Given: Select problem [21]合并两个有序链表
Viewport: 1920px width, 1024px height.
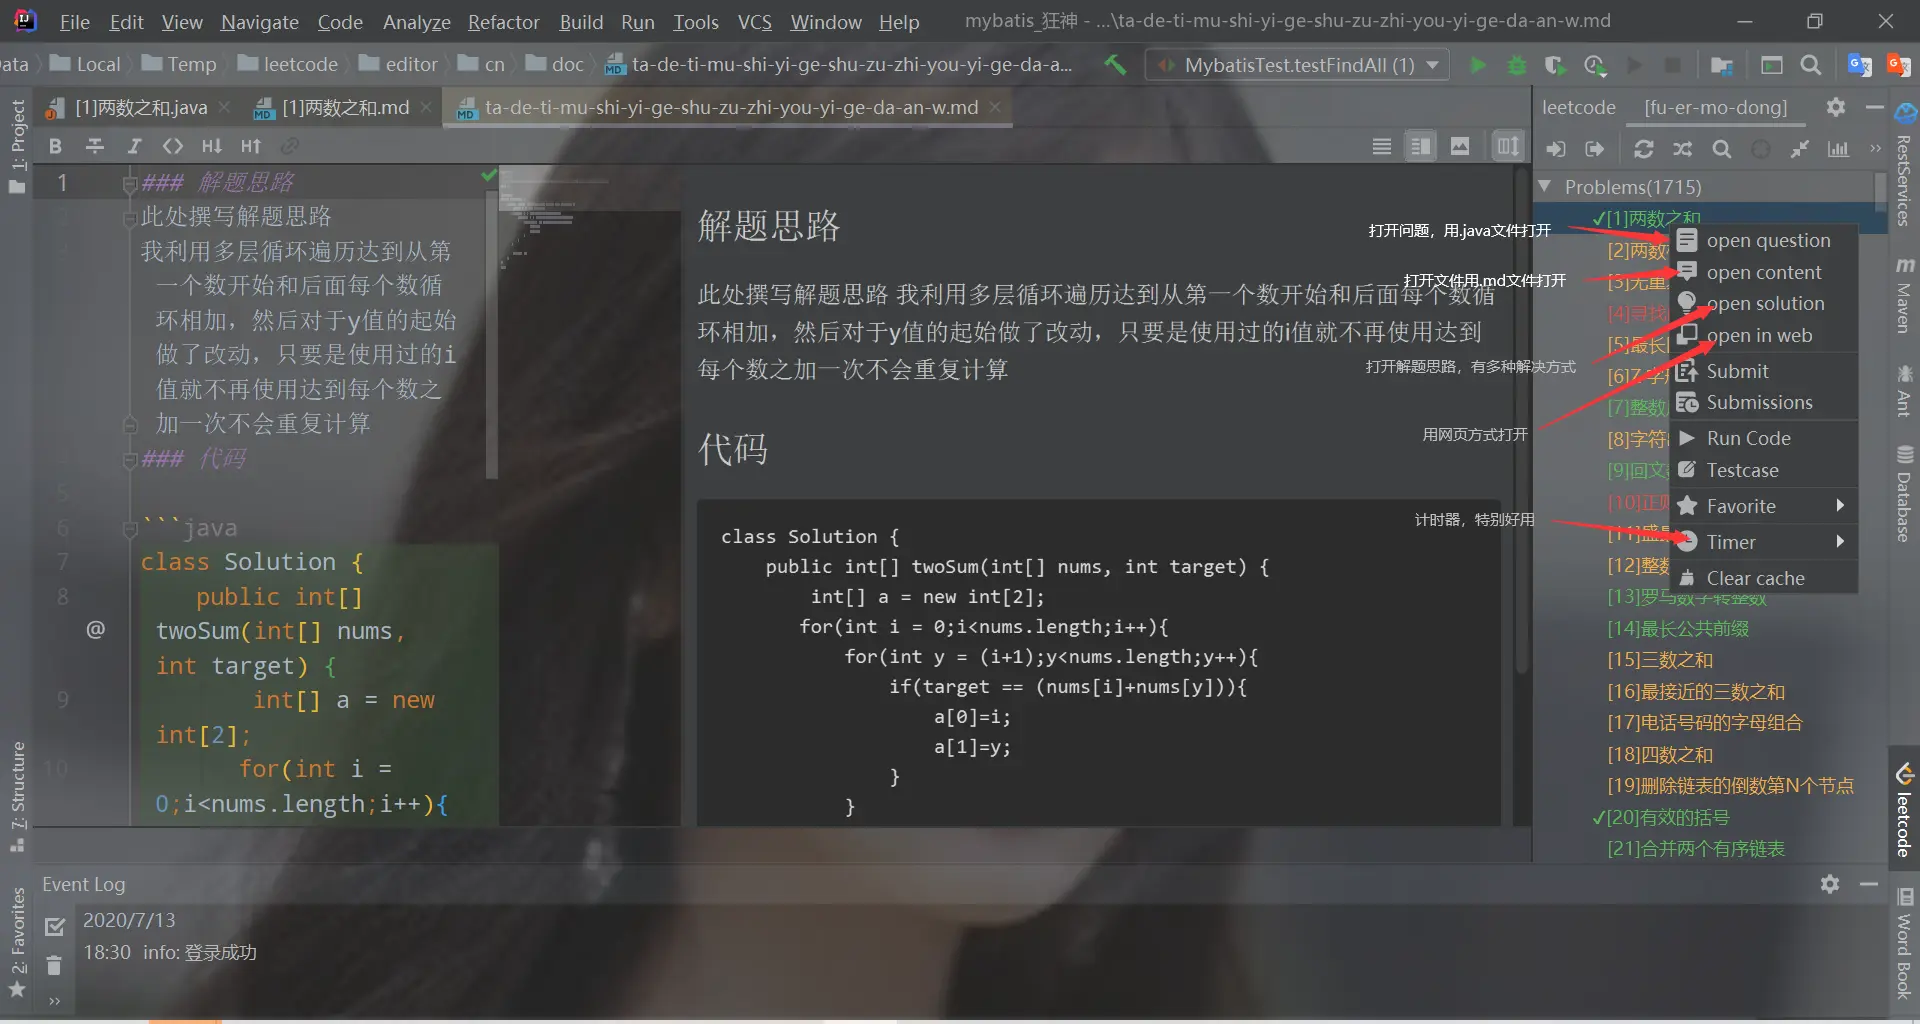Looking at the screenshot, I should (x=1696, y=848).
